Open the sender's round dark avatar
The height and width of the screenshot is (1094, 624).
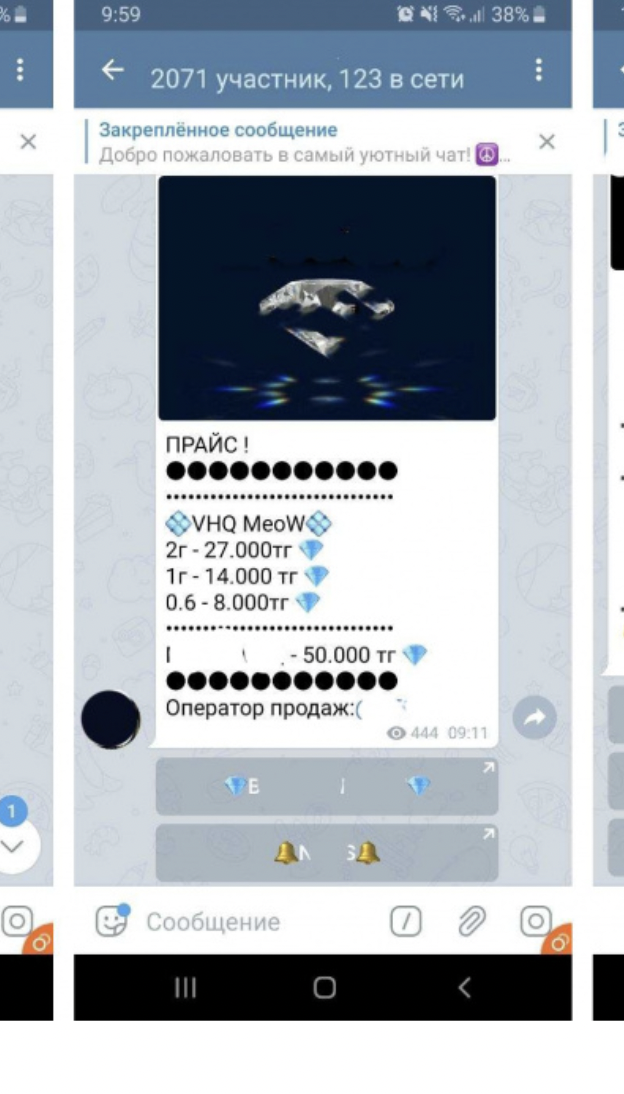pos(111,719)
